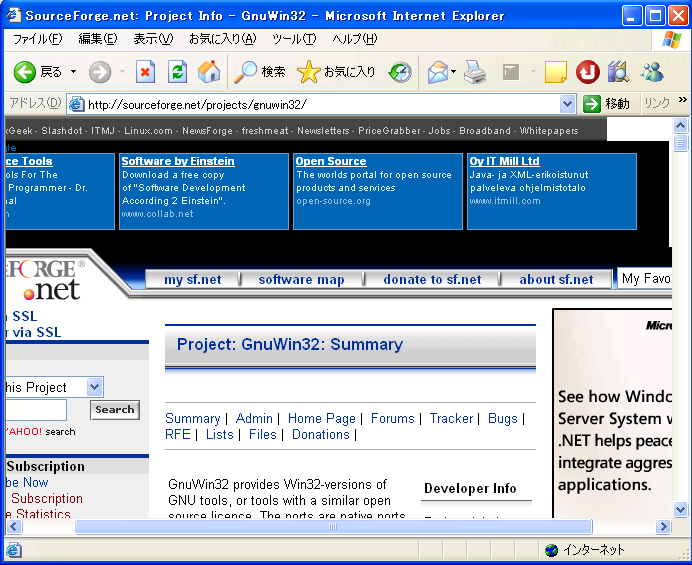The width and height of the screenshot is (692, 565).
Task: Expand the Back button history dropdown
Action: (x=74, y=72)
